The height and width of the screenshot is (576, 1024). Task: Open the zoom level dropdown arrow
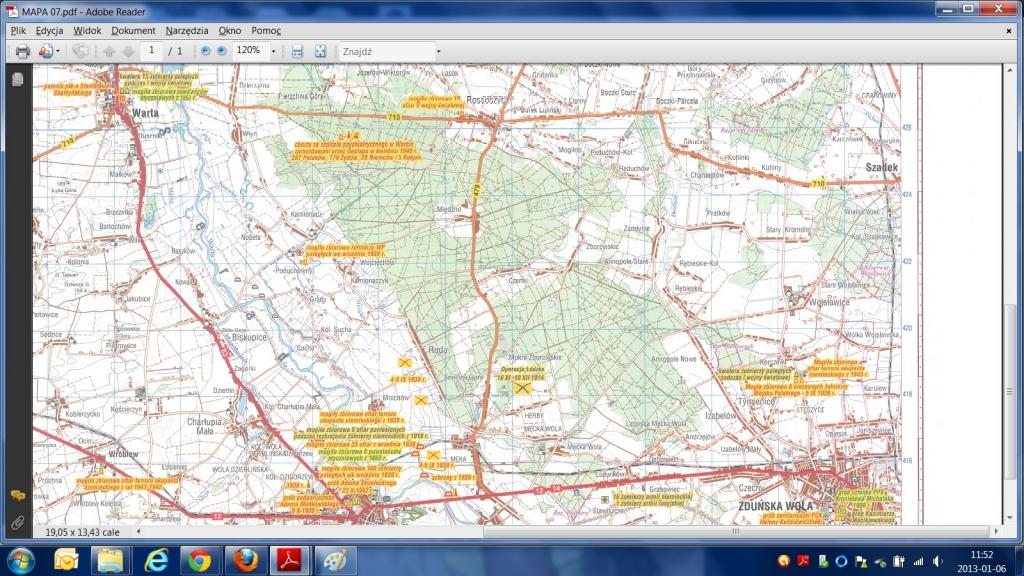[274, 51]
